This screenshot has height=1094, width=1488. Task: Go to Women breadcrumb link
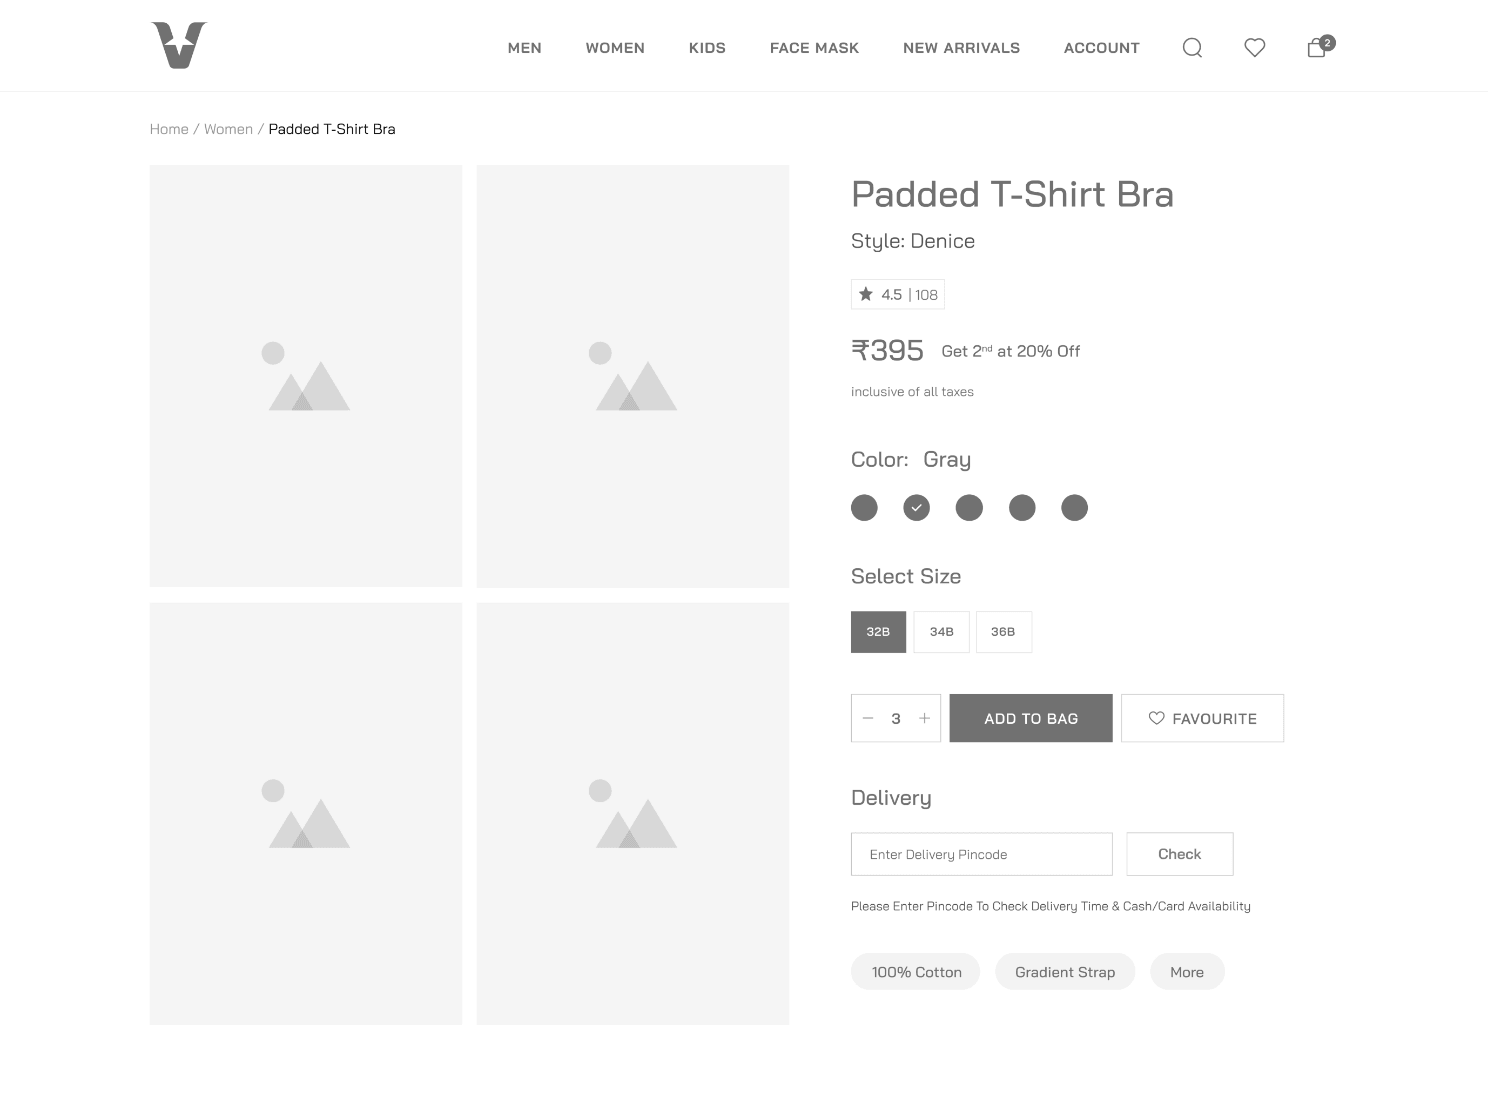click(x=228, y=129)
